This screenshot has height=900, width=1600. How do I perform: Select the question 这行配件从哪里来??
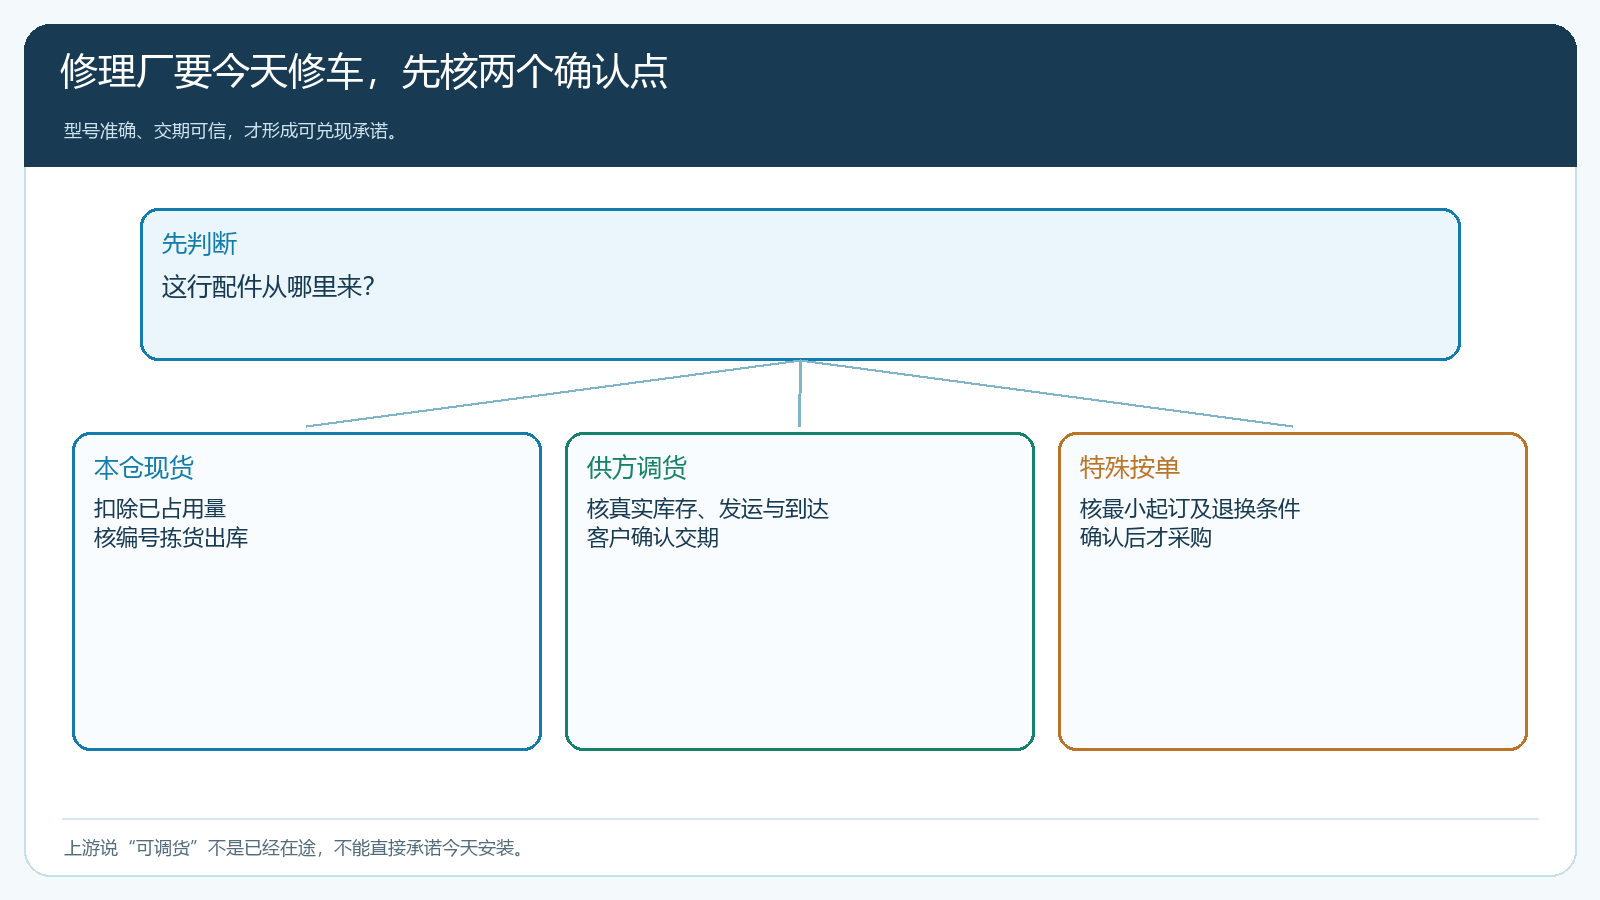tap(268, 287)
